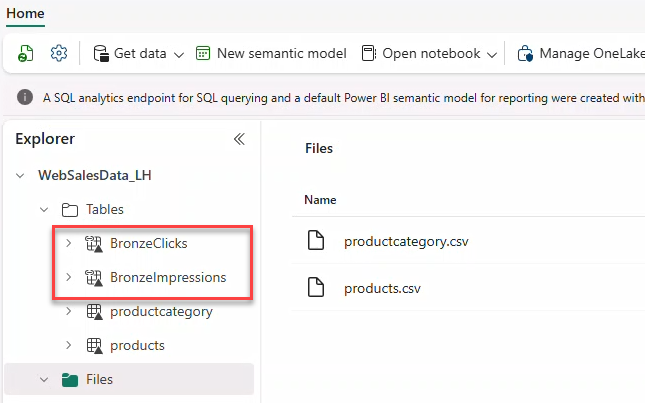This screenshot has height=403, width=645.
Task: Expand the BronzeImpressions table node
Action: point(67,277)
